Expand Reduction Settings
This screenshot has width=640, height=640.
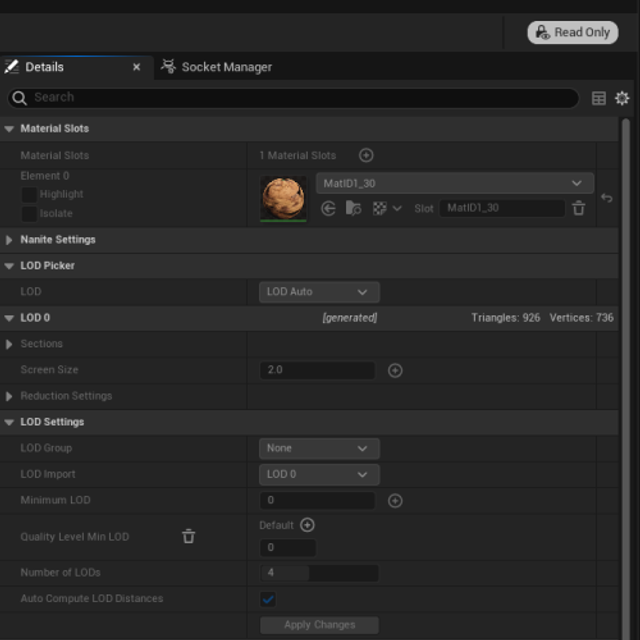pyautogui.click(x=9, y=396)
